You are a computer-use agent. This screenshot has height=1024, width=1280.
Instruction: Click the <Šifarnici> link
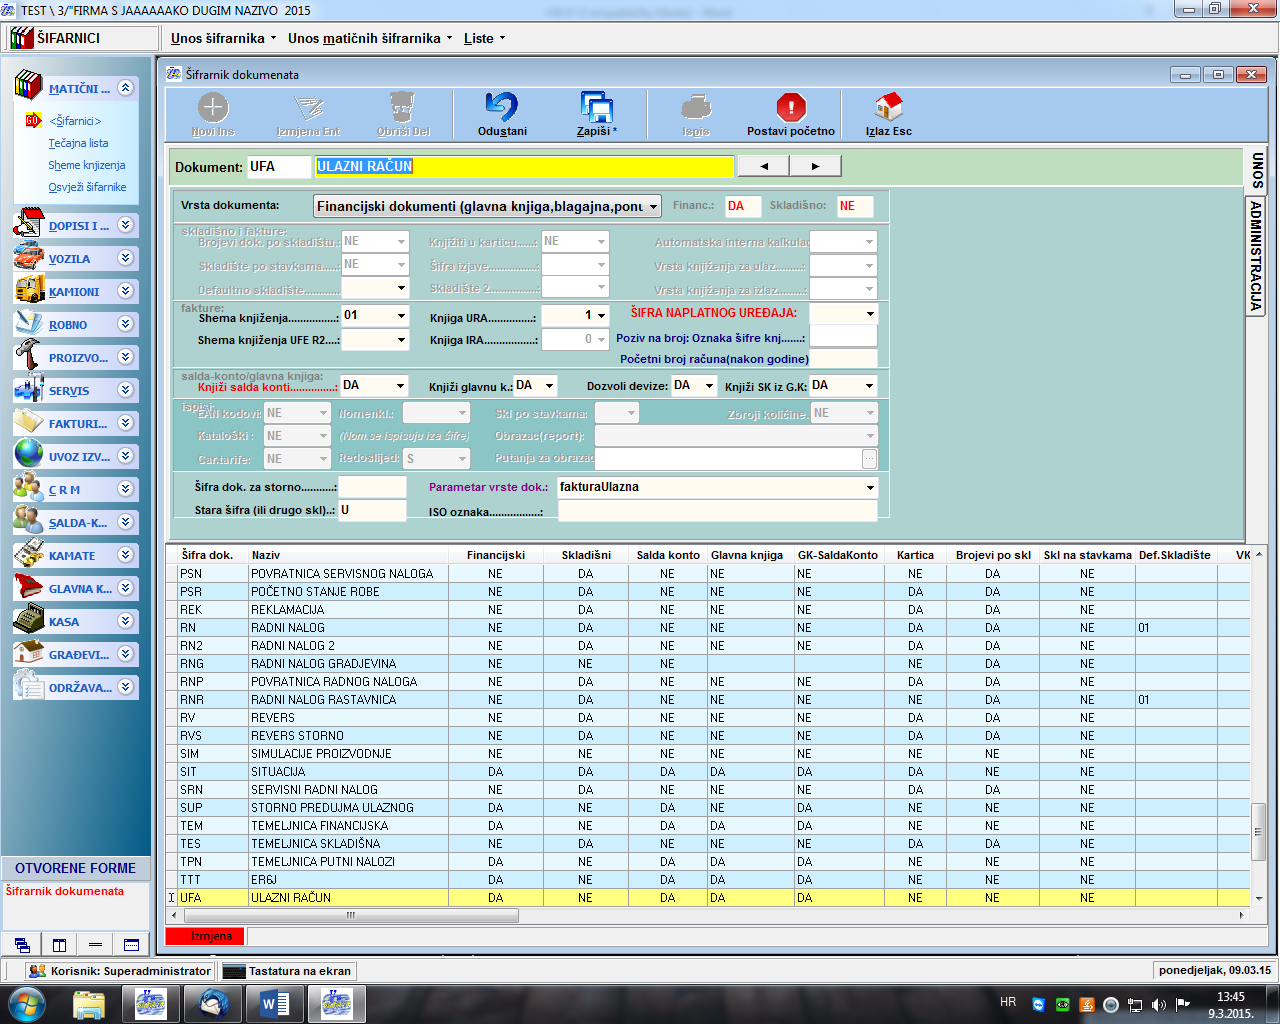[76, 121]
